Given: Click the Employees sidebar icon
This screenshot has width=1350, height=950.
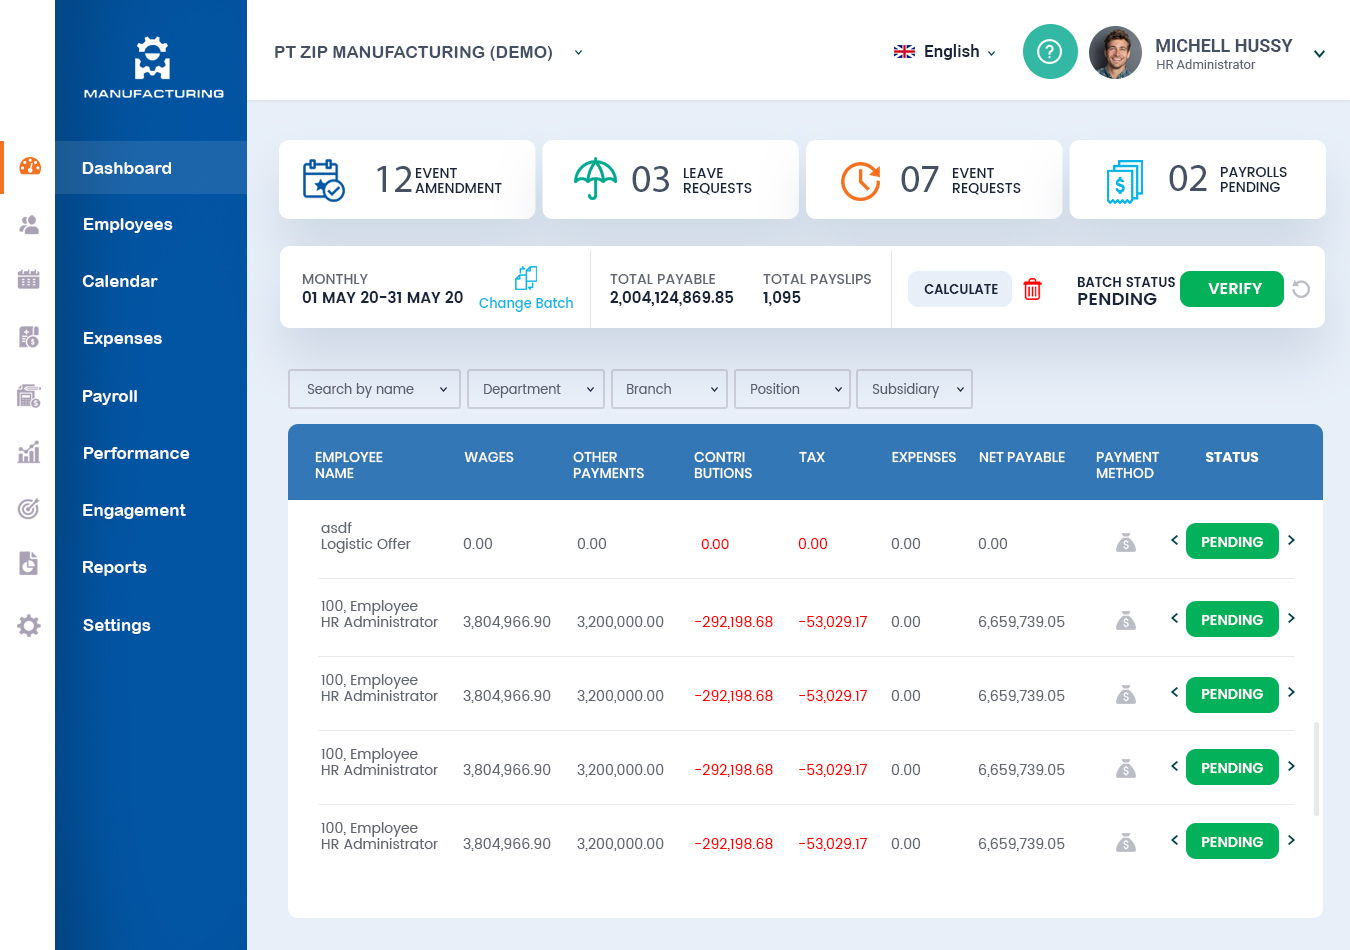Looking at the screenshot, I should [x=29, y=225].
